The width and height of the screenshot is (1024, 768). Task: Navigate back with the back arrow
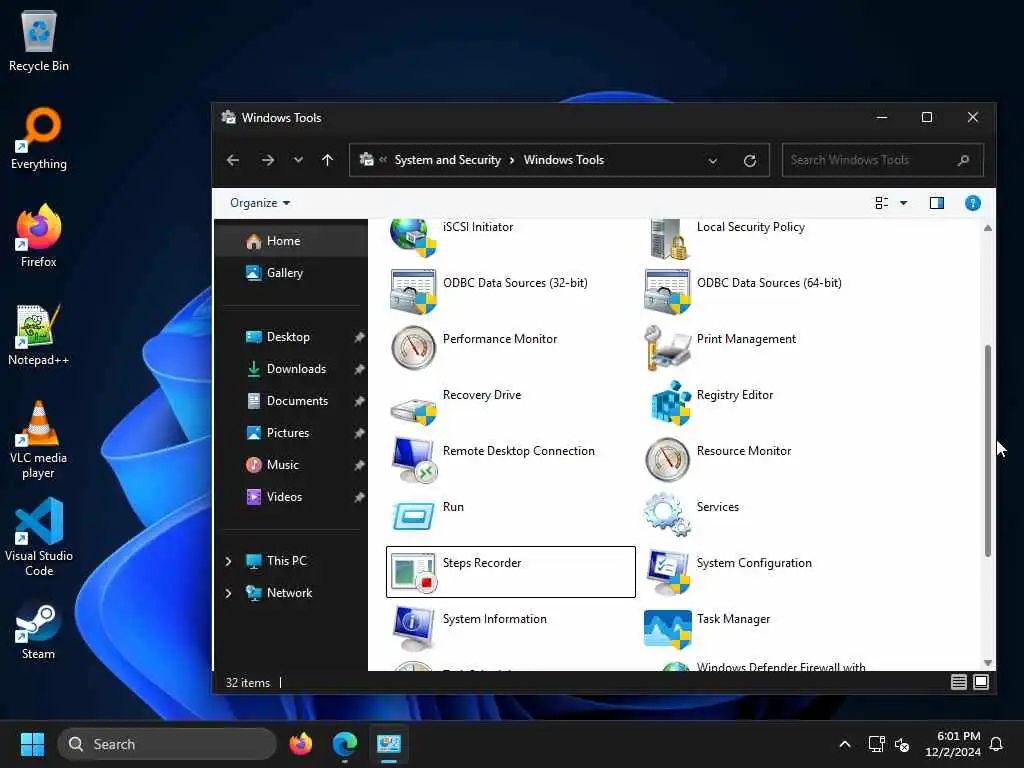click(x=233, y=160)
